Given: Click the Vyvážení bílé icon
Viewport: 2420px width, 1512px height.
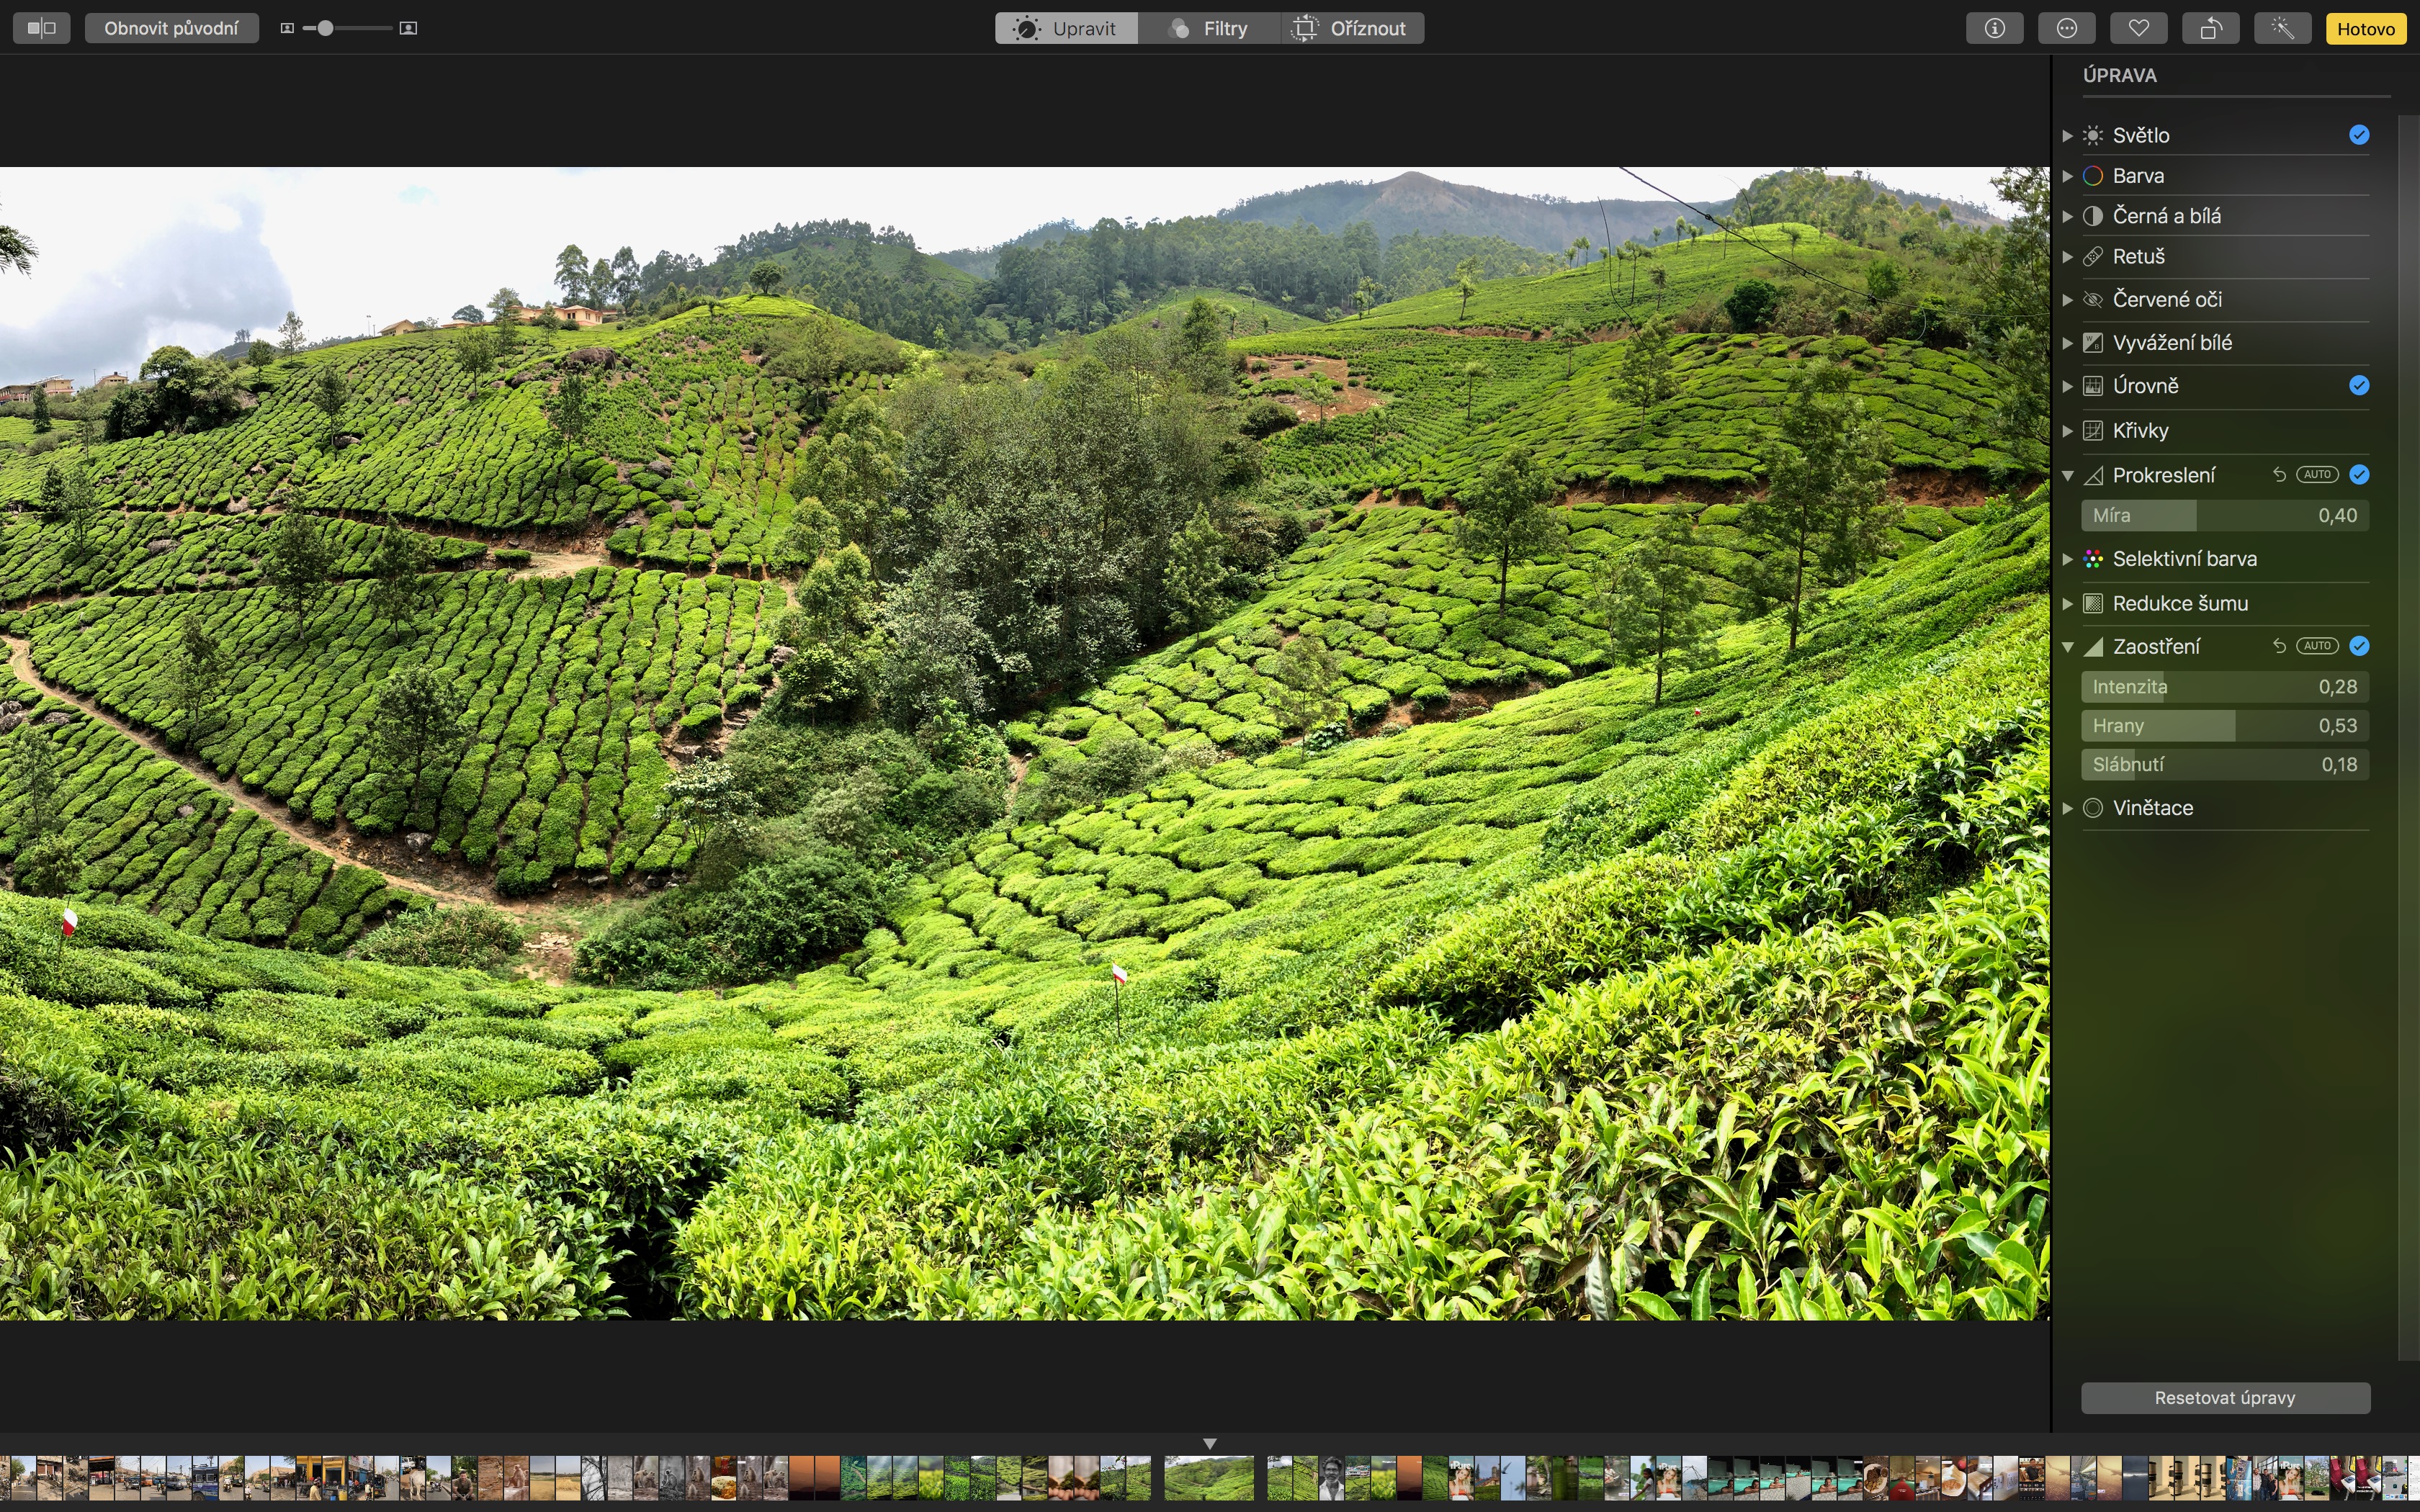Looking at the screenshot, I should coord(2093,343).
